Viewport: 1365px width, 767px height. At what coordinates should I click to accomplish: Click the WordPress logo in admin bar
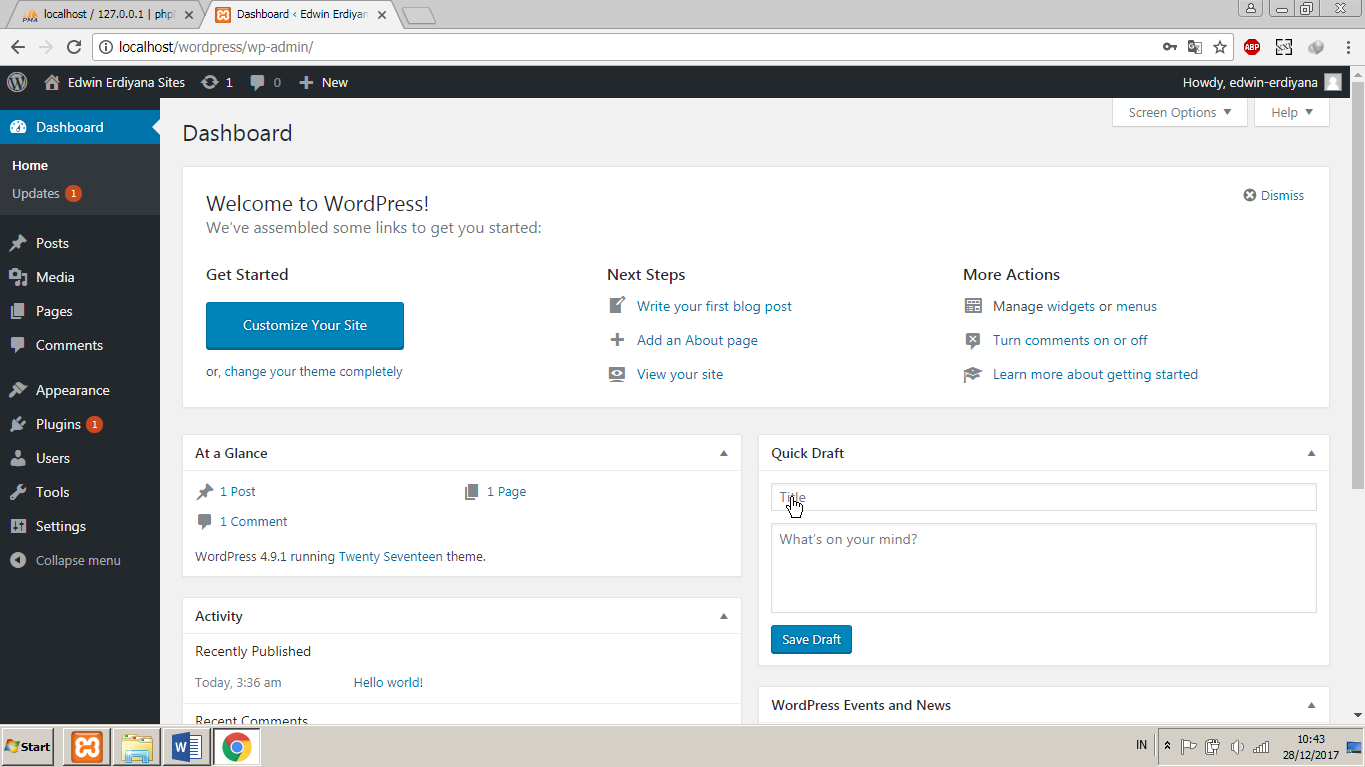pyautogui.click(x=17, y=82)
